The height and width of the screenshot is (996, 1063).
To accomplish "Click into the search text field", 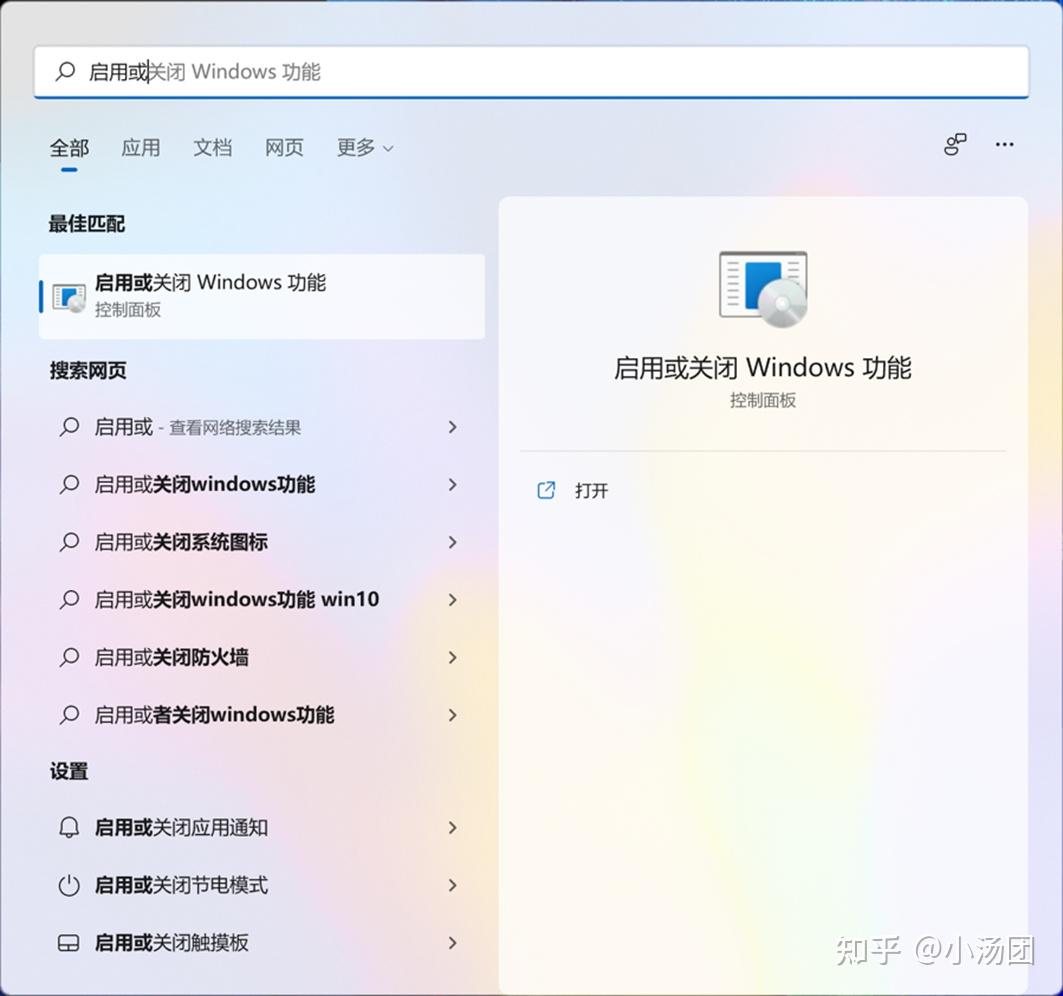I will click(x=532, y=71).
